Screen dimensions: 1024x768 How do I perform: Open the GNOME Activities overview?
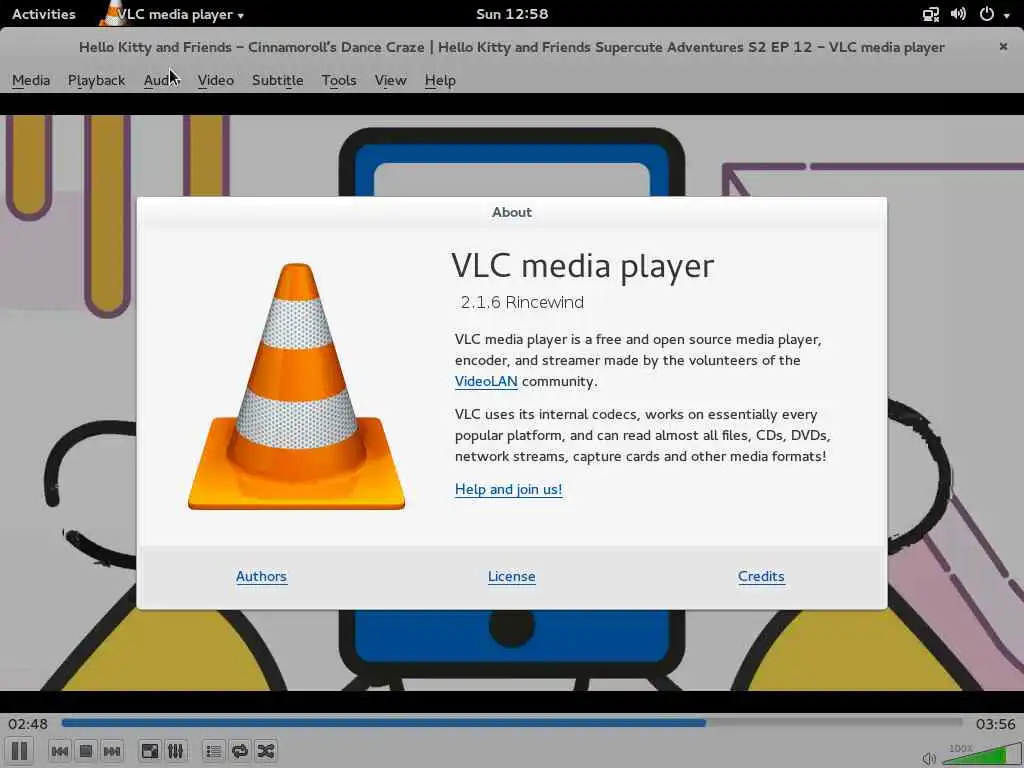click(44, 14)
